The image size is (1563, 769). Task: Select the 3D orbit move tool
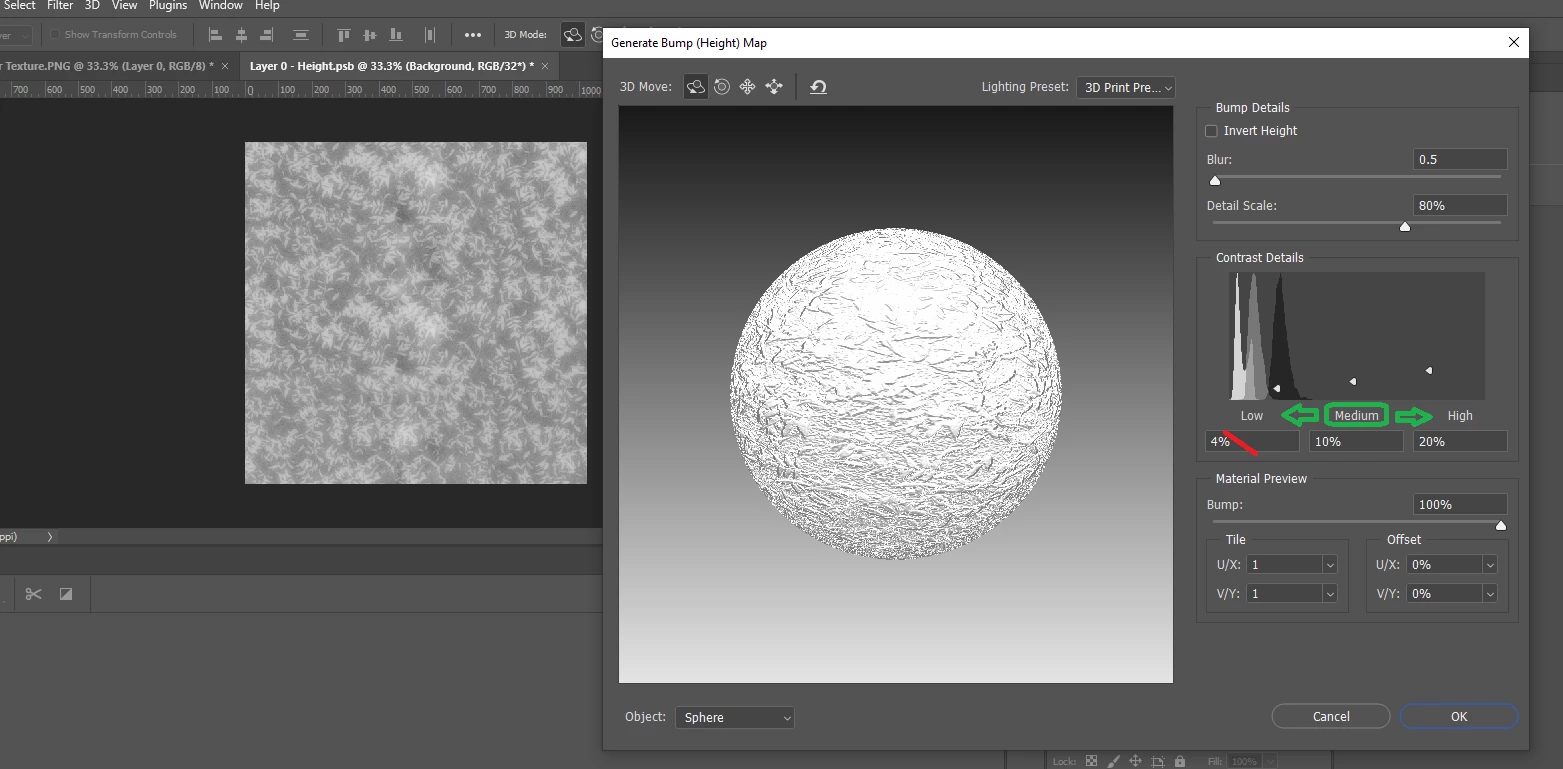point(695,87)
